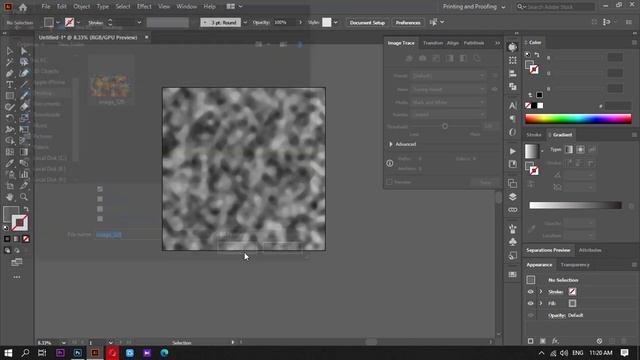640x360 pixels.
Task: Open the Printing and Proofing workspace dropdown
Action: coord(474,7)
